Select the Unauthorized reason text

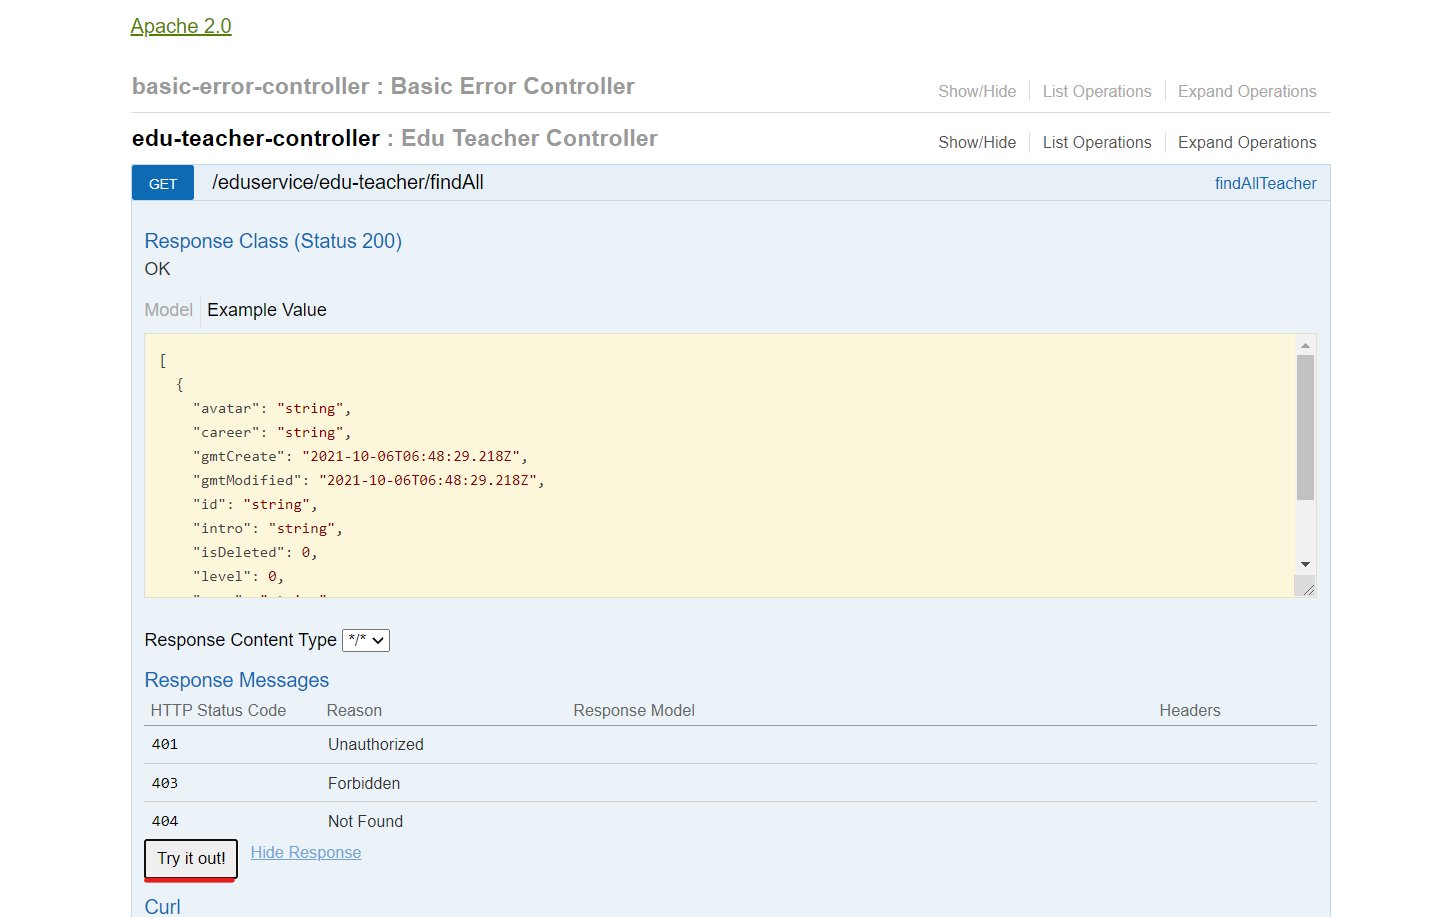pyautogui.click(x=376, y=744)
